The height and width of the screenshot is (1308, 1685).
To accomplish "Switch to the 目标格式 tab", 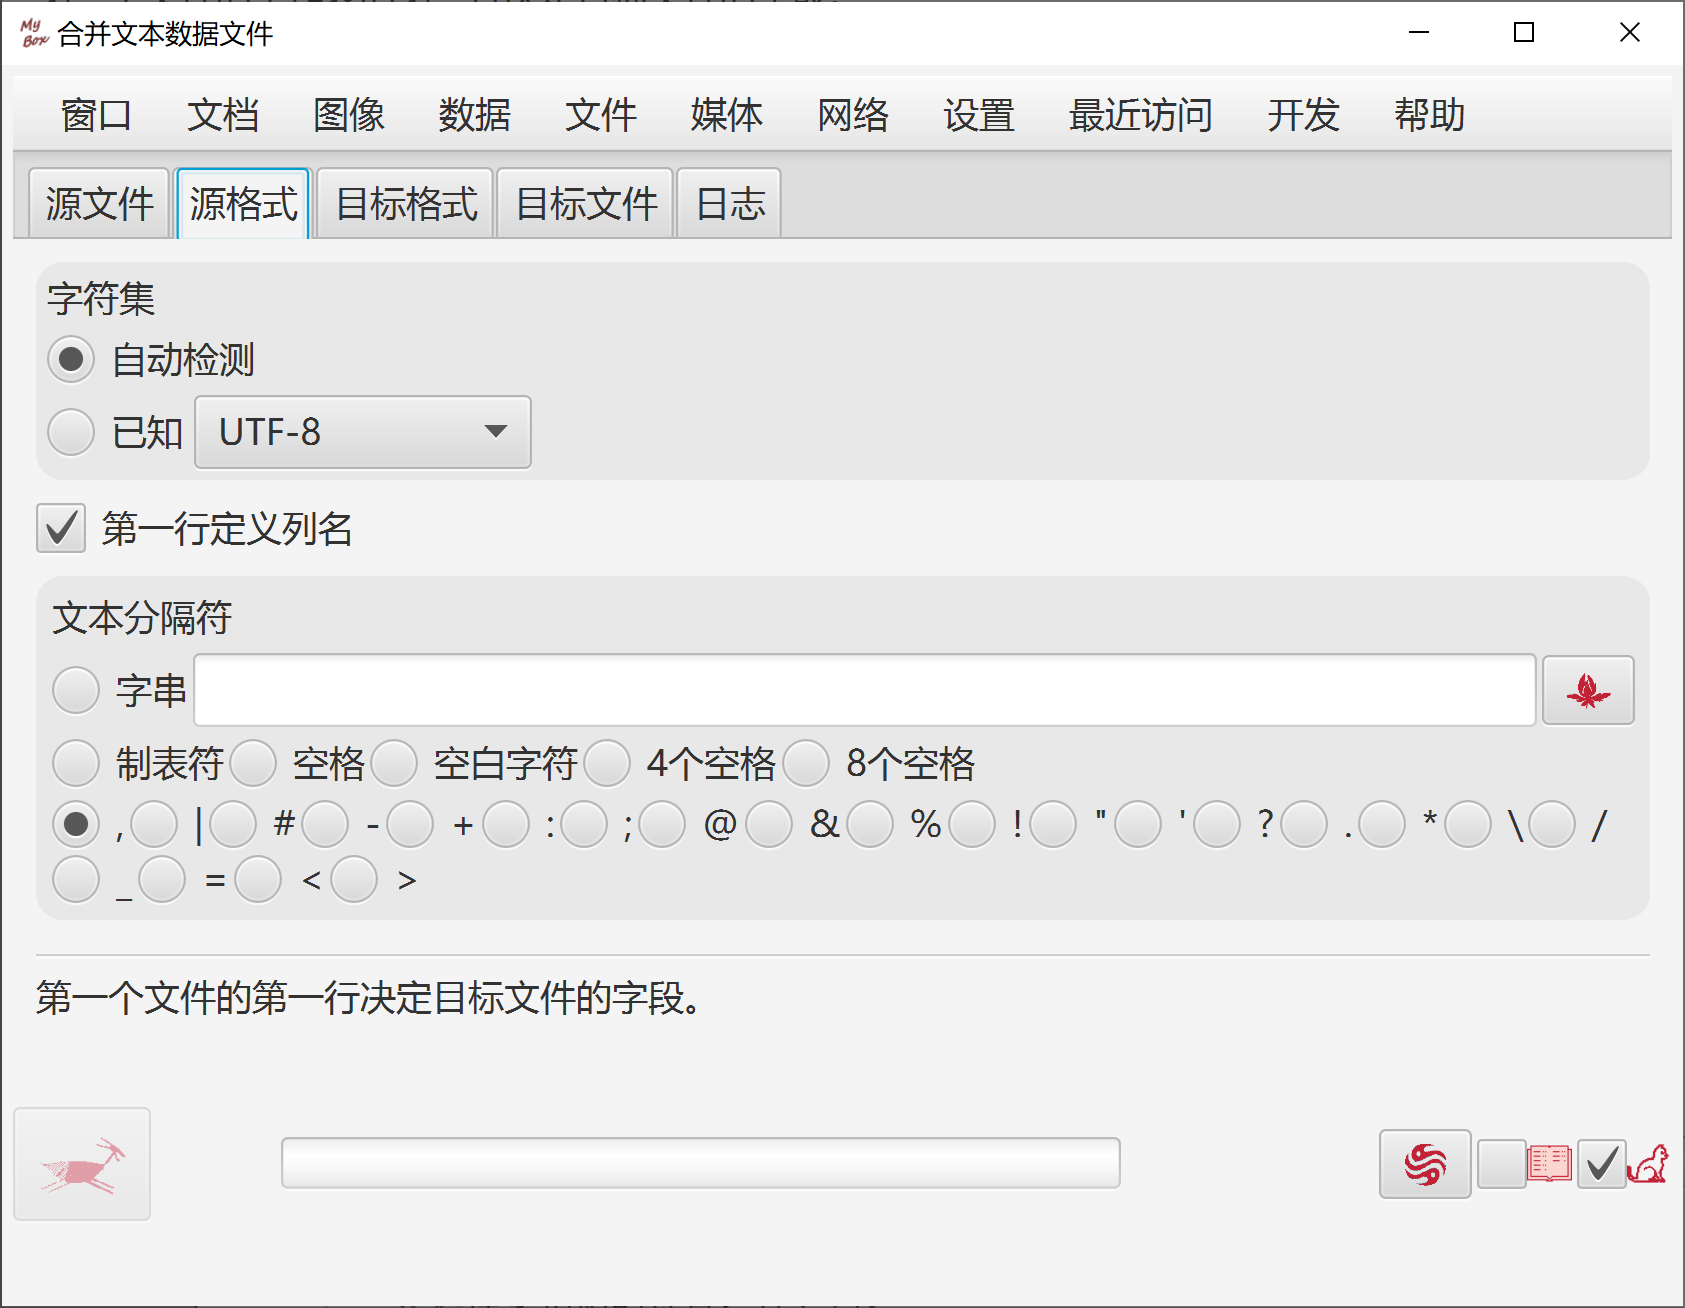I will click(x=406, y=204).
